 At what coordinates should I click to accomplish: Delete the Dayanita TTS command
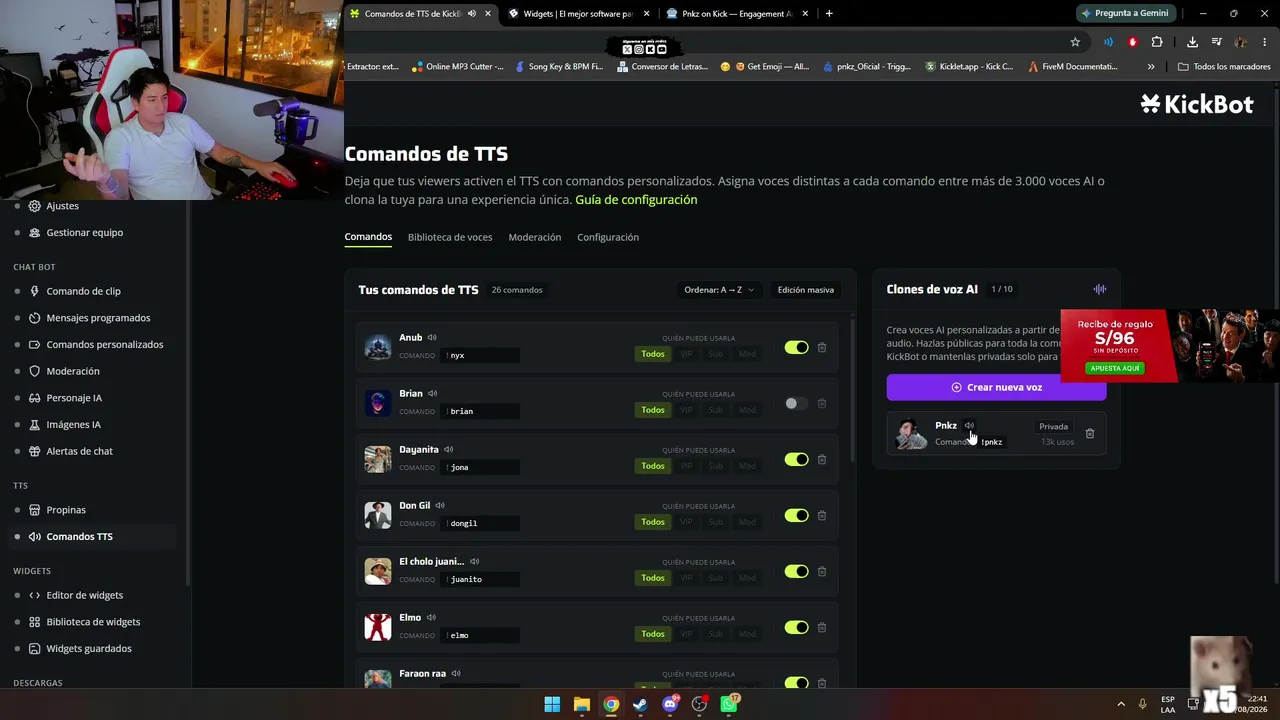pos(822,459)
